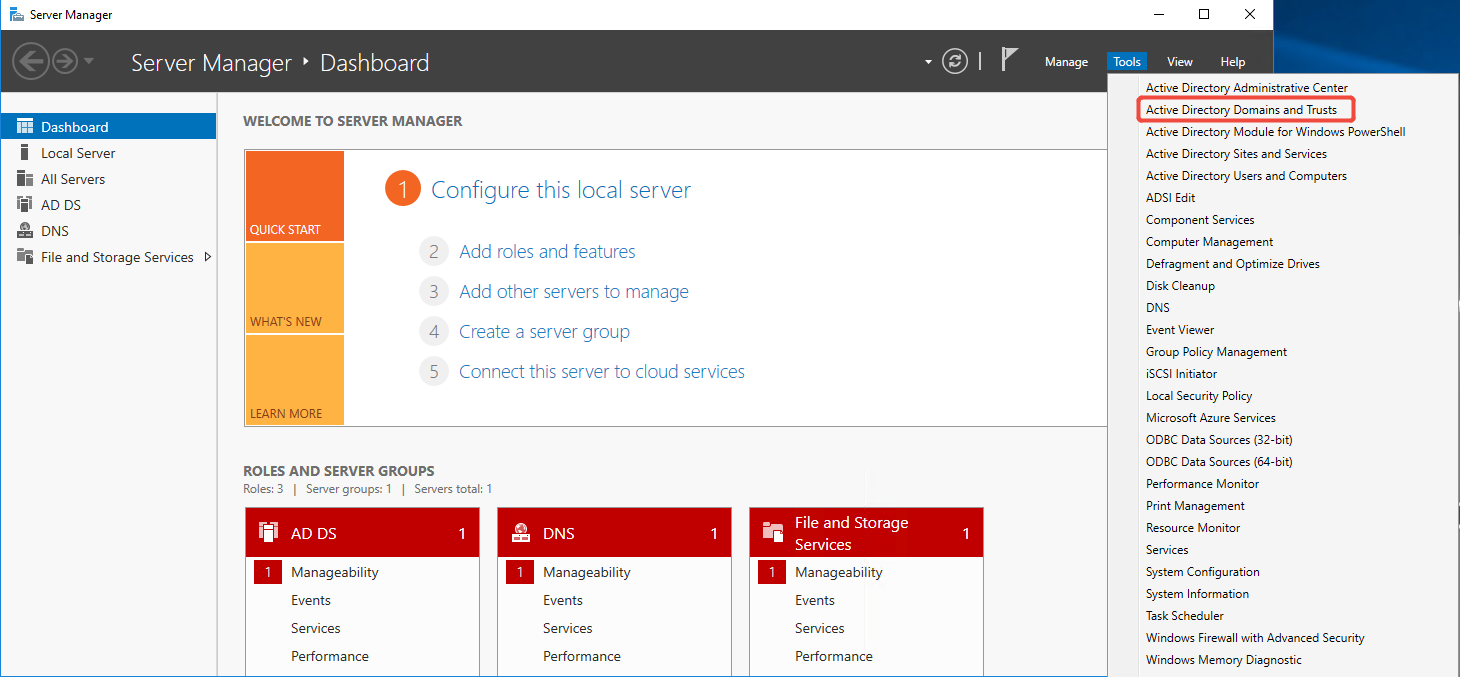Viewport: 1460px width, 677px height.
Task: Open Computer Management from Tools menu
Action: (1210, 242)
